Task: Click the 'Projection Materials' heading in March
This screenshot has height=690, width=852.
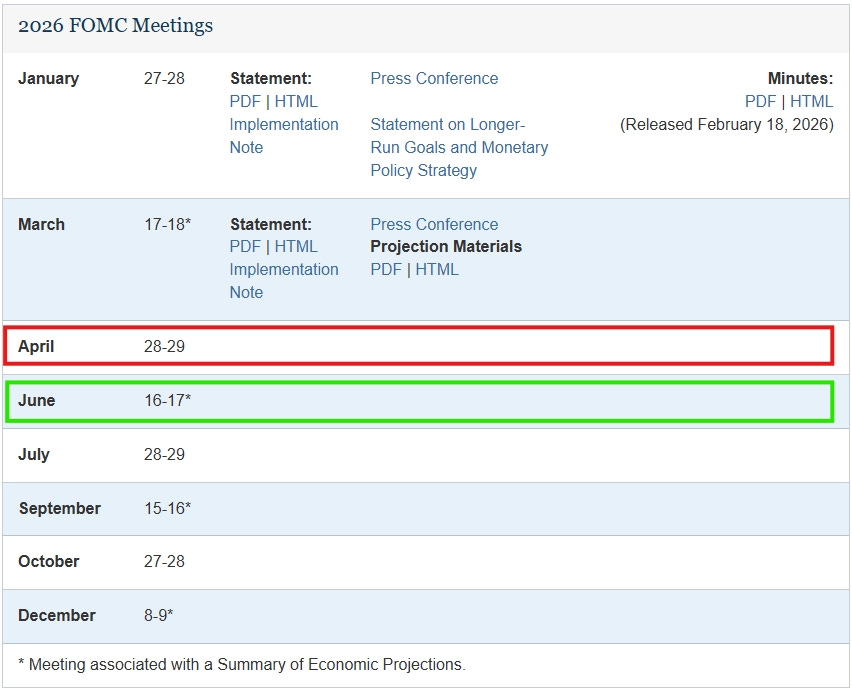Action: [446, 247]
